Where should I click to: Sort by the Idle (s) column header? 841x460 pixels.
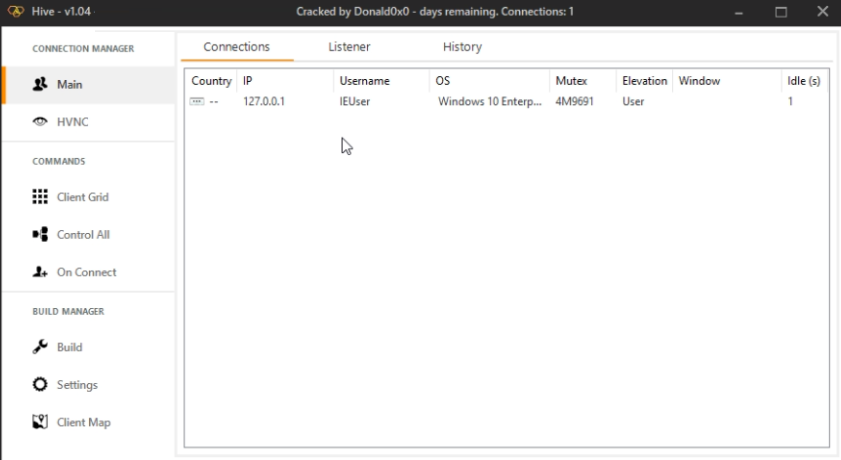point(803,81)
